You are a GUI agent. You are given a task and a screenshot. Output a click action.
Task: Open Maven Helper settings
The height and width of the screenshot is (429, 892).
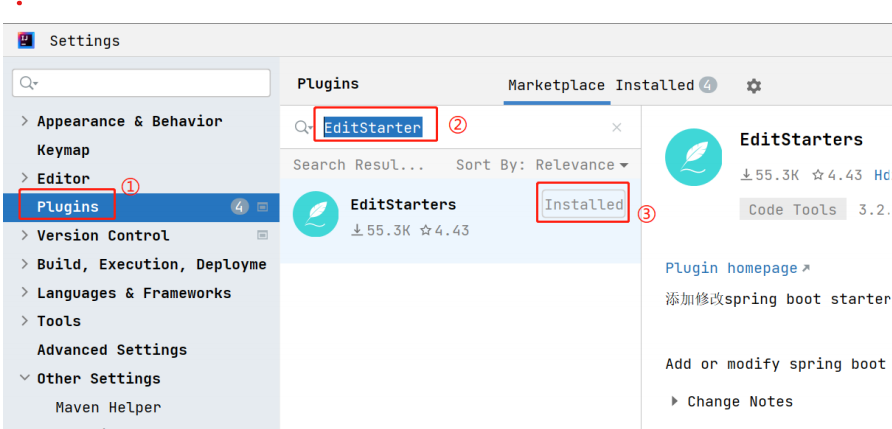pyautogui.click(x=108, y=407)
